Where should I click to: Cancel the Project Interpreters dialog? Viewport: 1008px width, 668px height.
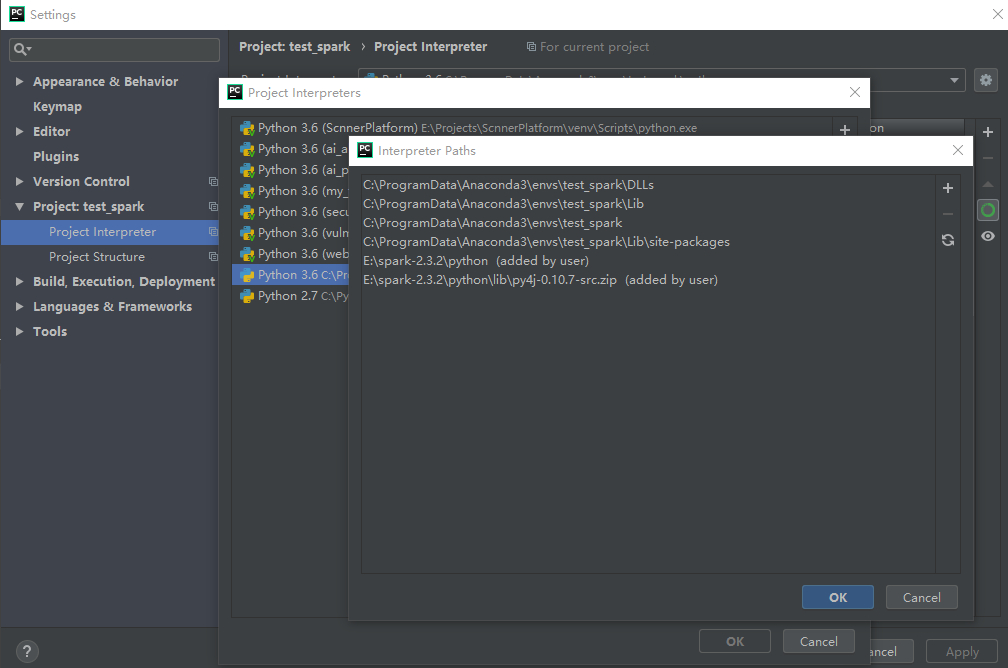[818, 642]
